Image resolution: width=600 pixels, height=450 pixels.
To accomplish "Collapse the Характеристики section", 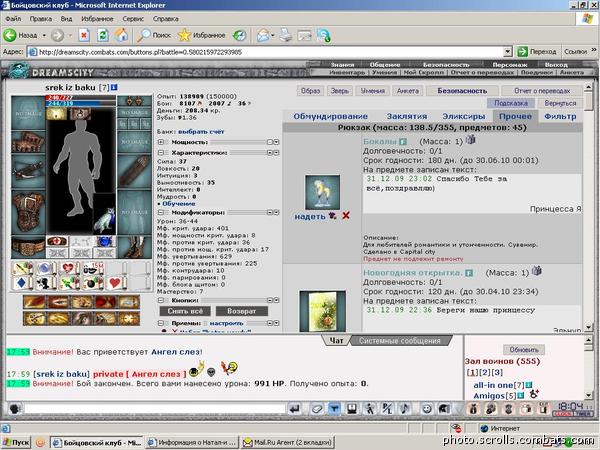I will click(161, 152).
